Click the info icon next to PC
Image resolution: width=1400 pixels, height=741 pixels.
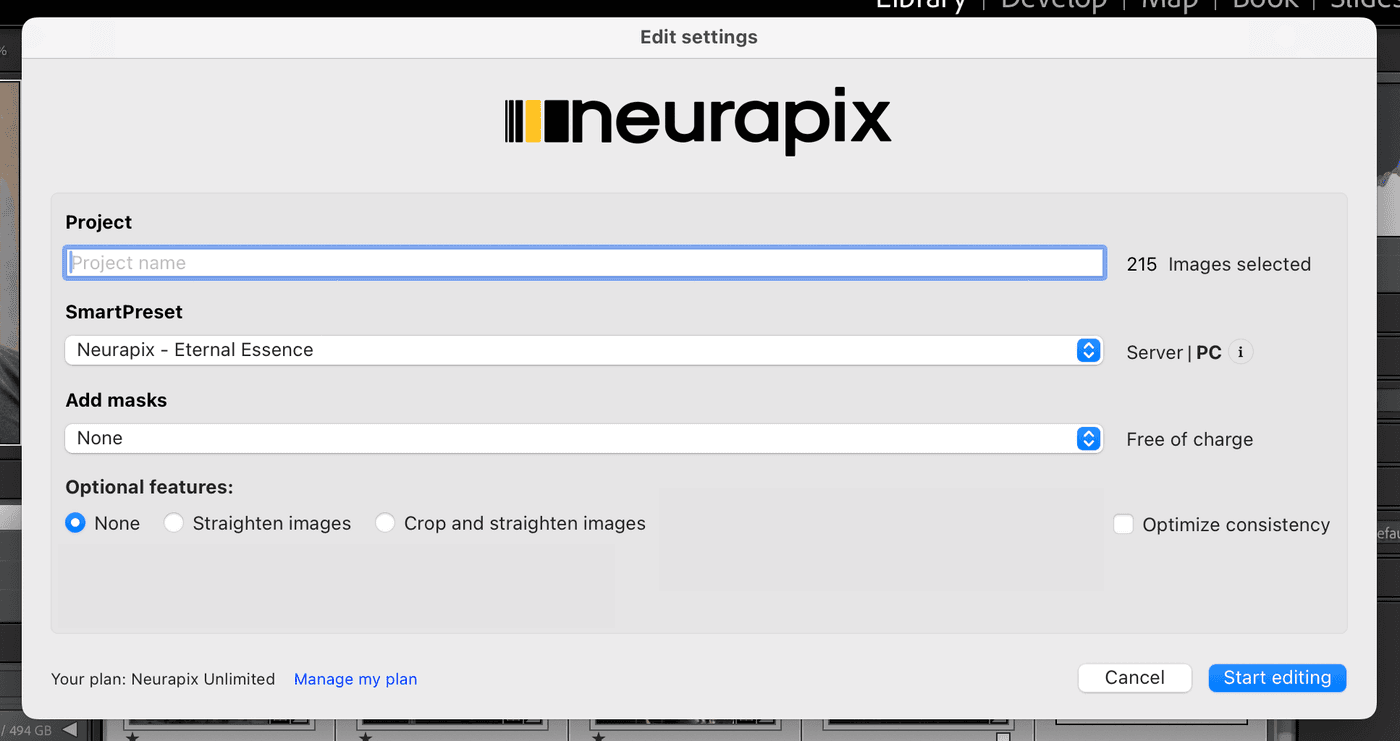tap(1240, 352)
